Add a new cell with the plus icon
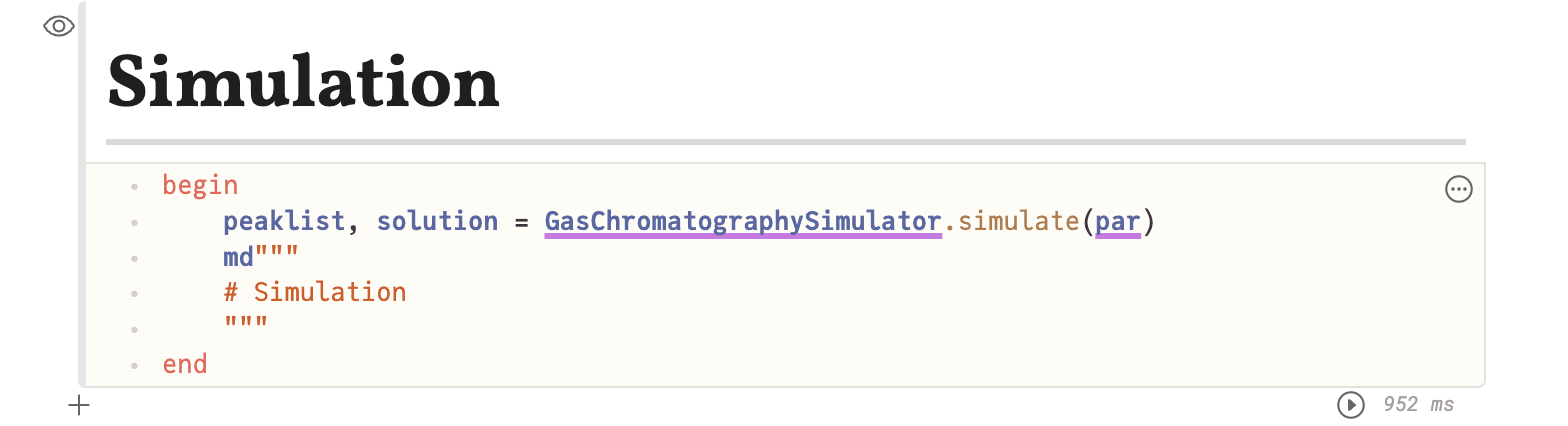Screen dimensions: 1568x426 pyautogui.click(x=79, y=405)
